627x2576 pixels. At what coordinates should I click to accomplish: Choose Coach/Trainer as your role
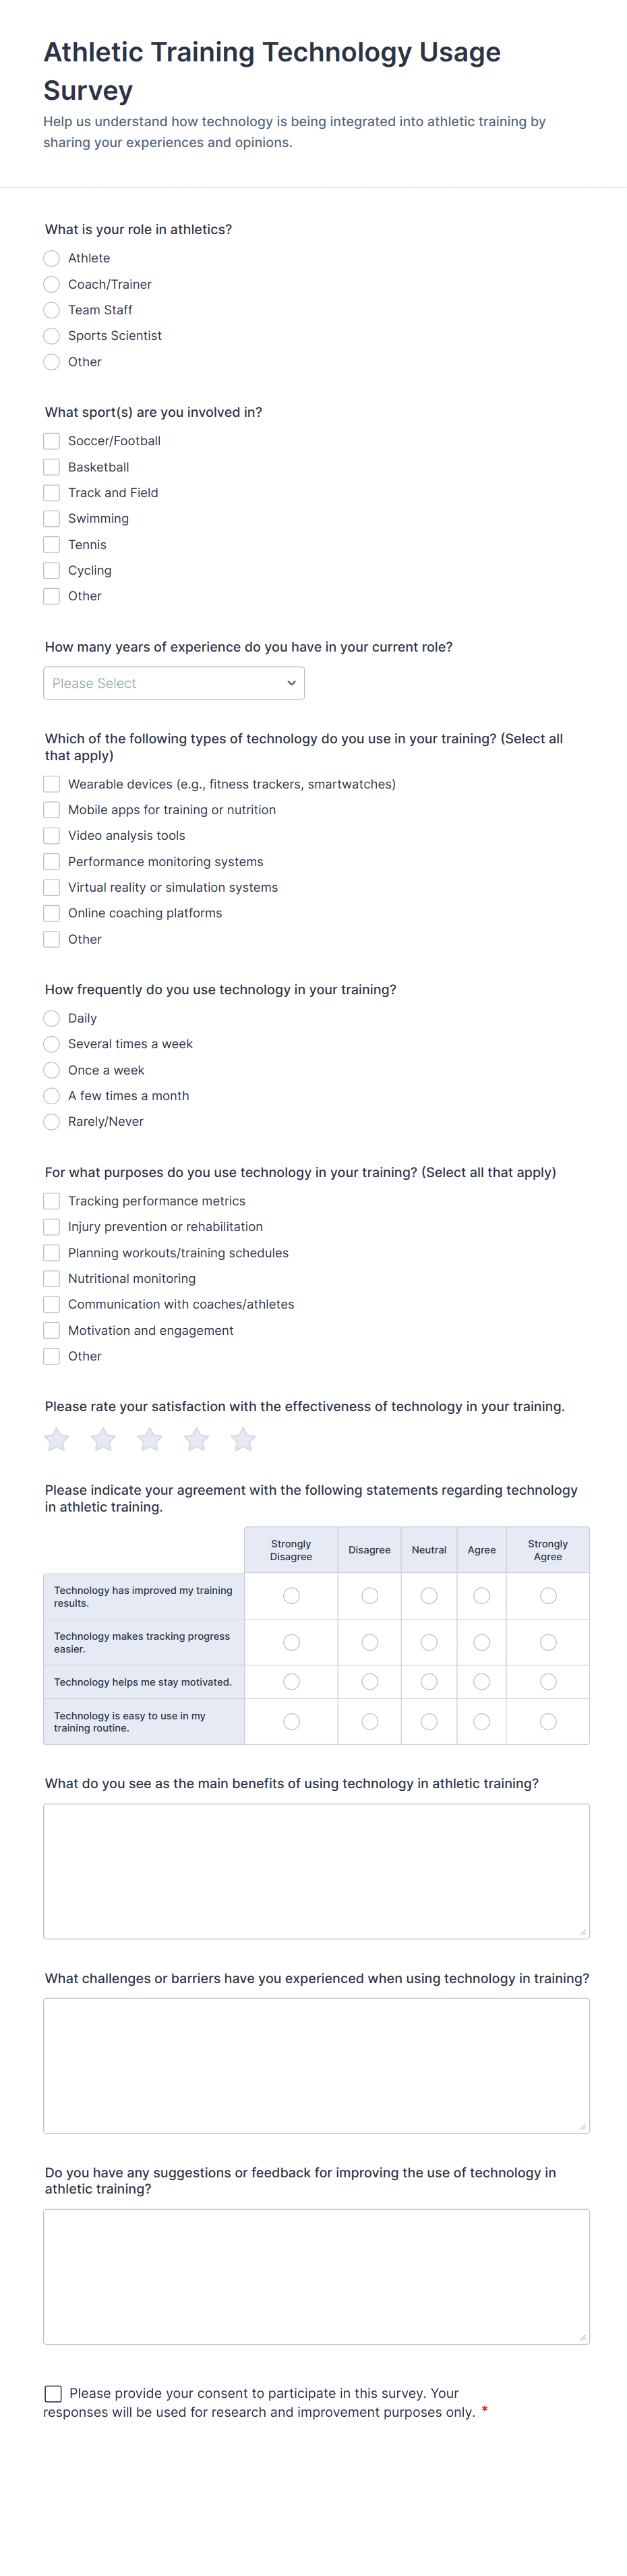point(51,284)
